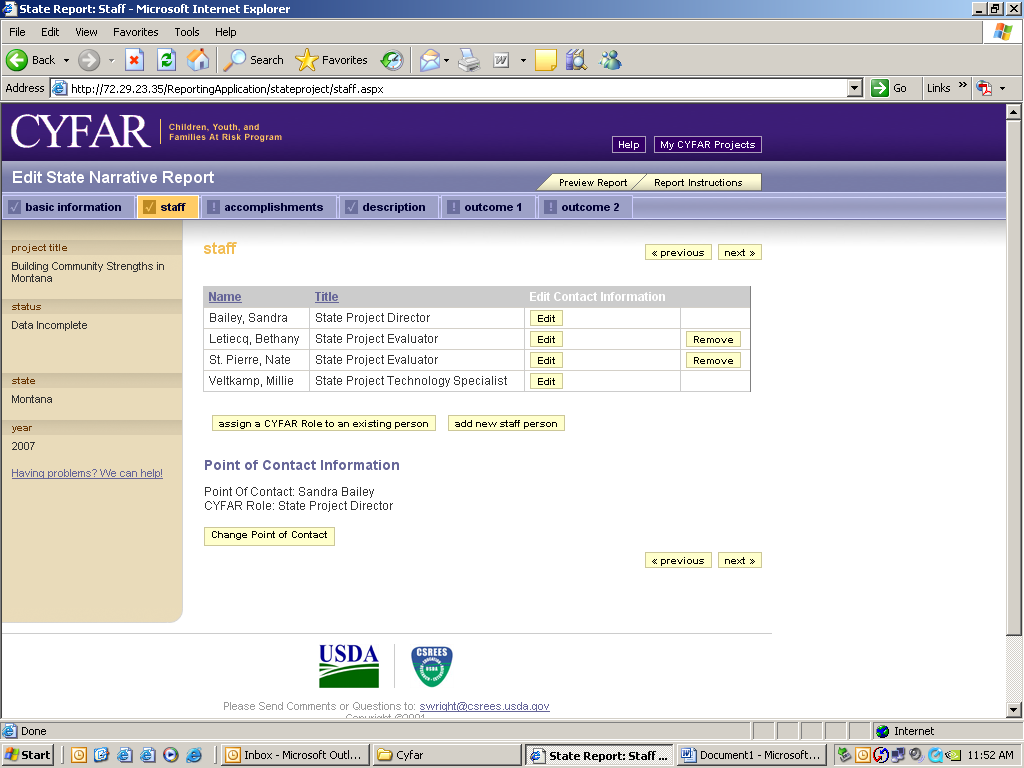The width and height of the screenshot is (1024, 768).
Task: Click 'Having problems? We can help!' link
Action: (87, 473)
